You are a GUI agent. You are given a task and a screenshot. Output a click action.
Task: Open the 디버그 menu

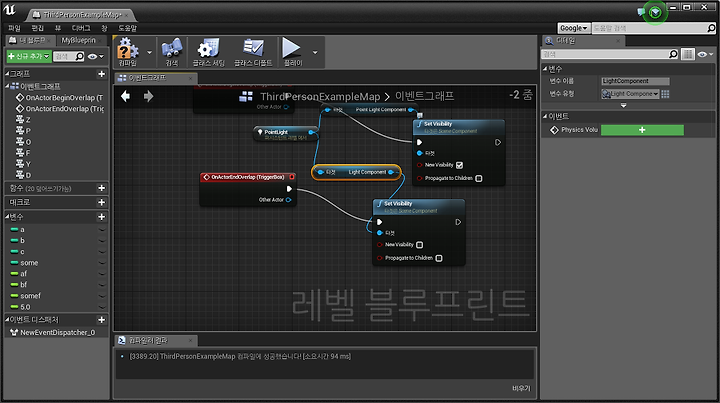[81, 28]
